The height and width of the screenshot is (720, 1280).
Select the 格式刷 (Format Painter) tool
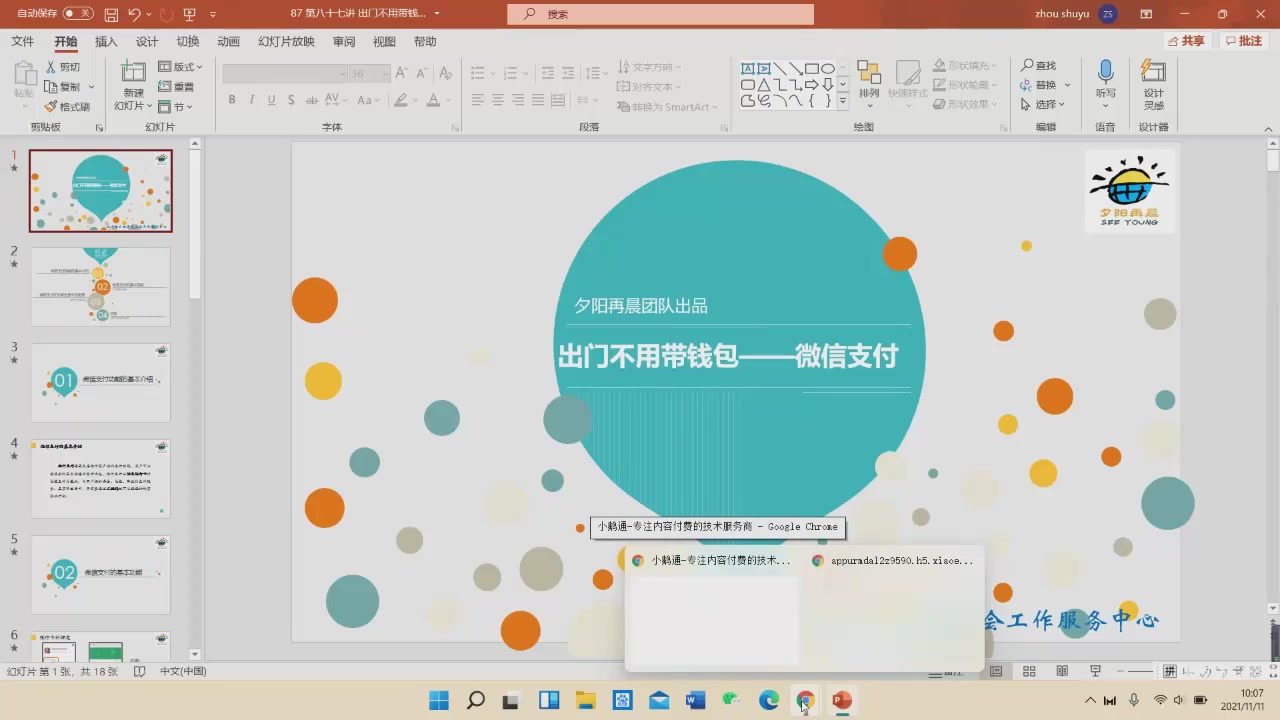(67, 107)
